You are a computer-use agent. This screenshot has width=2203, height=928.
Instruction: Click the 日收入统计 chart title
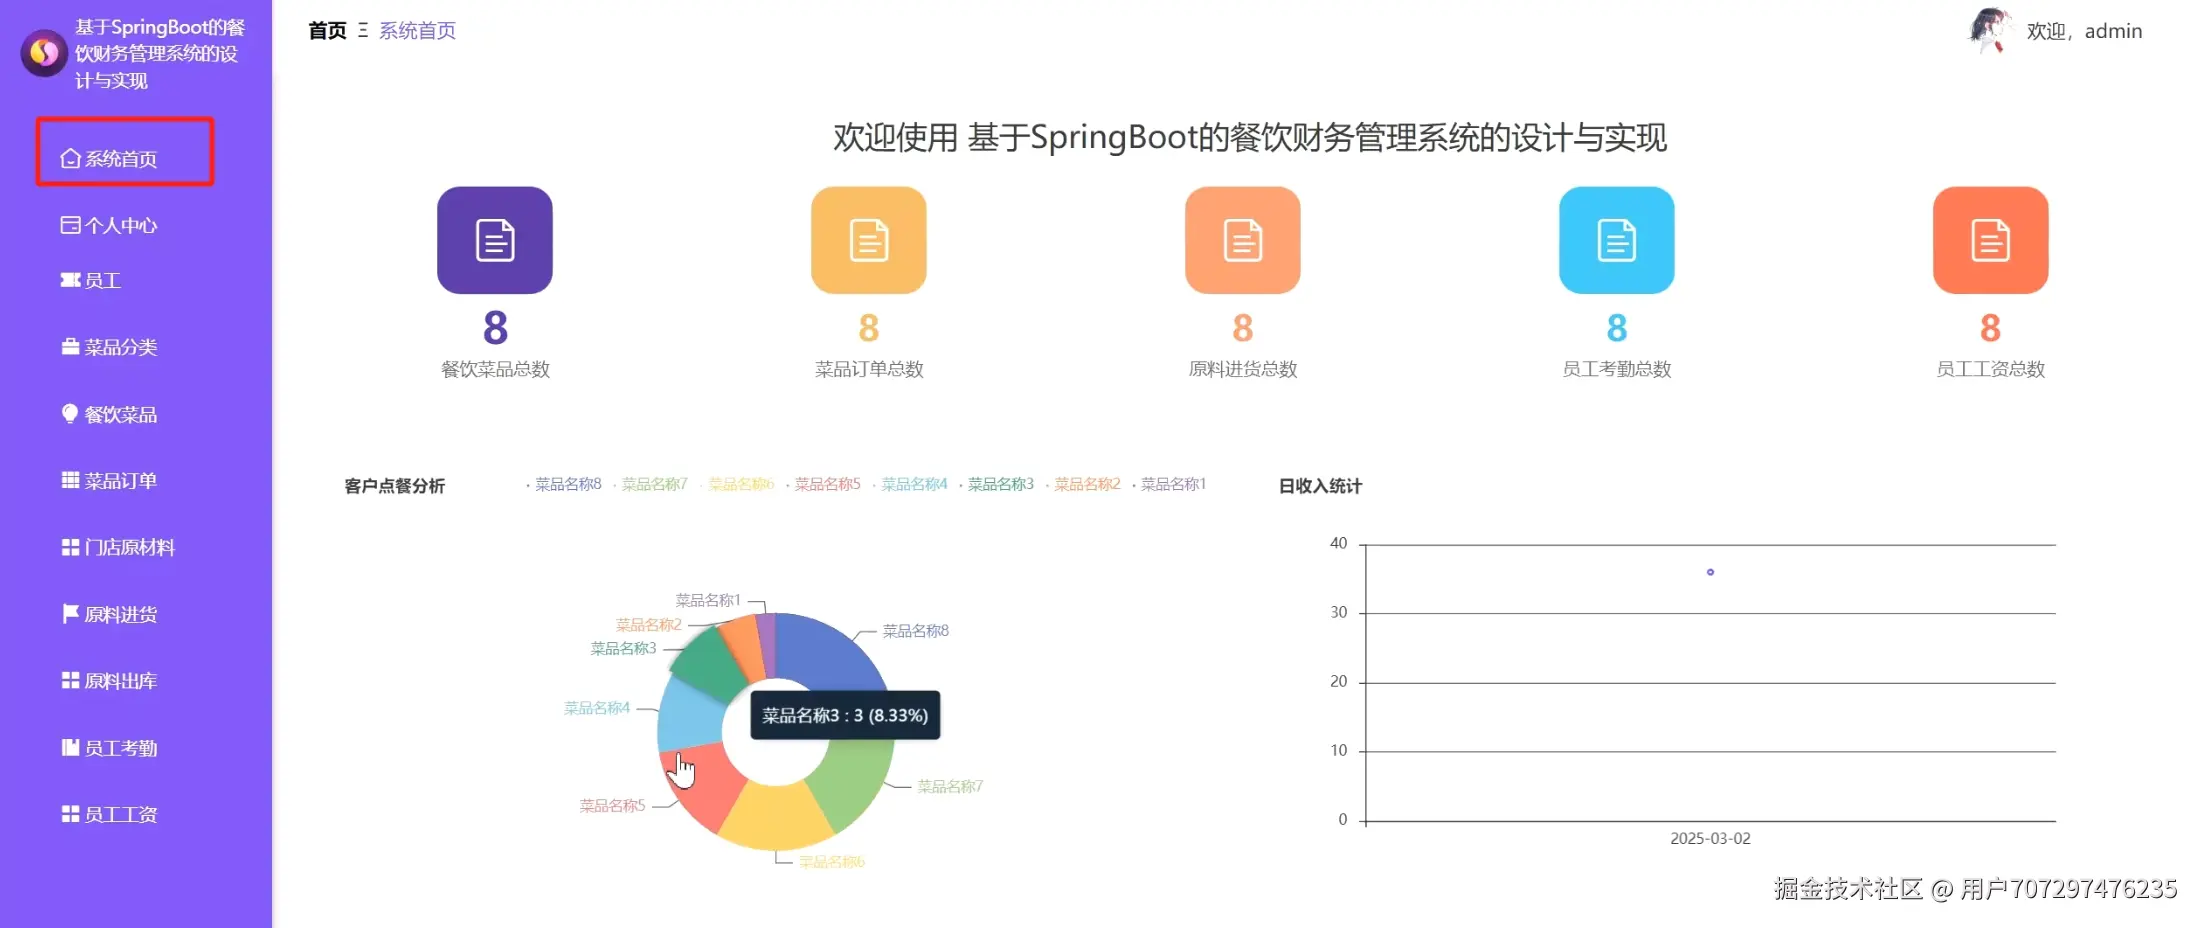(1320, 486)
